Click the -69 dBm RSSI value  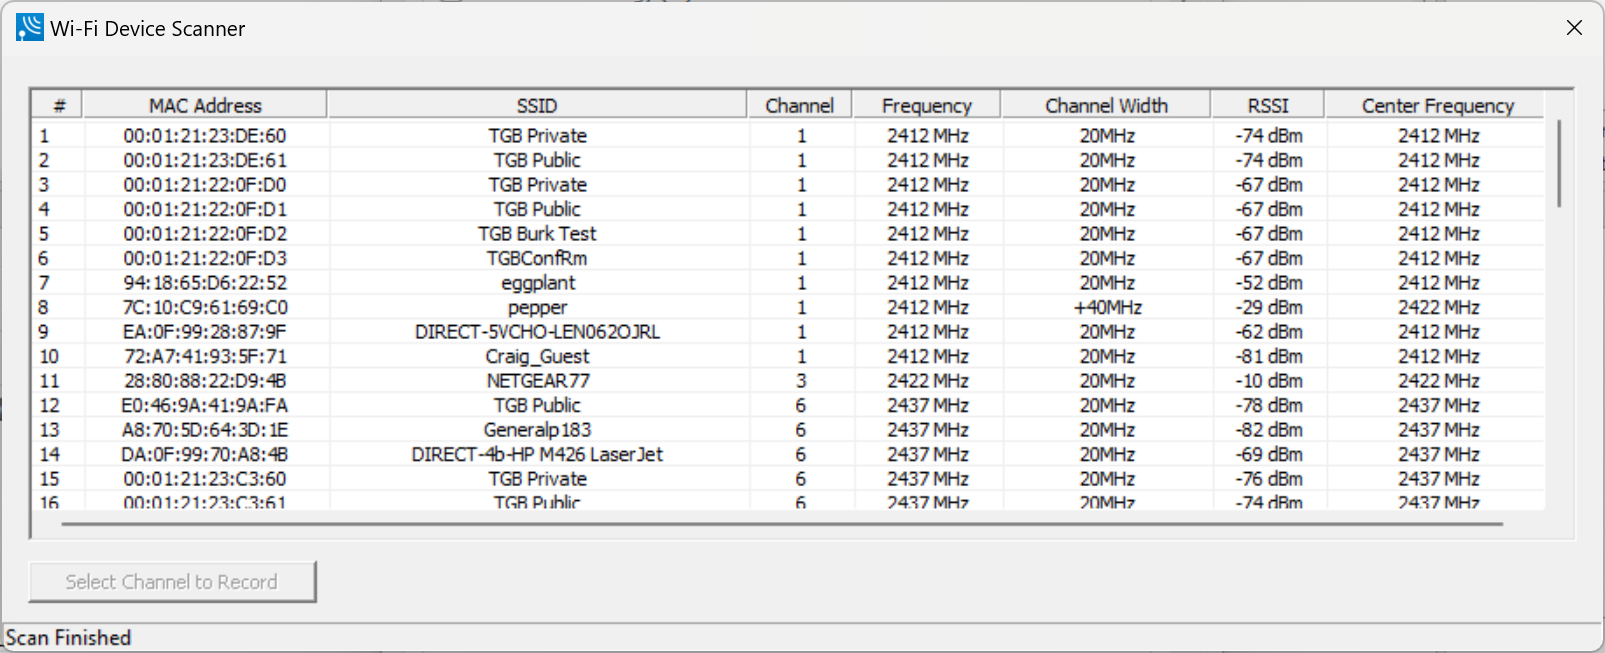[1269, 454]
